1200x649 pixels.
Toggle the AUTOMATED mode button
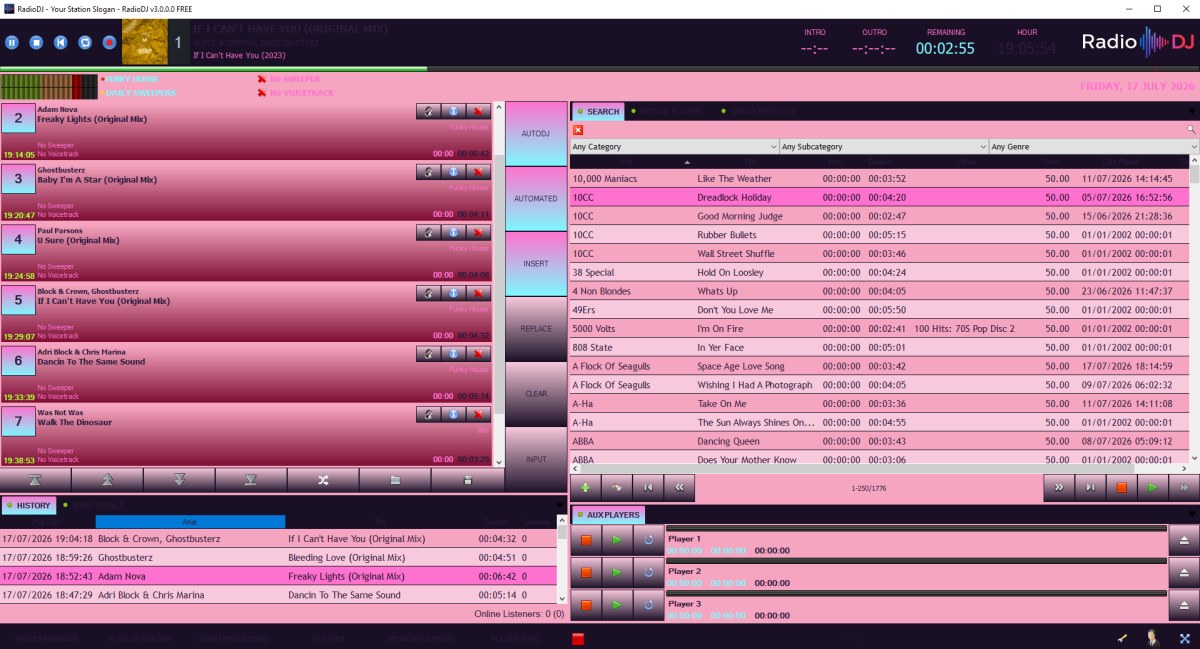tap(536, 198)
